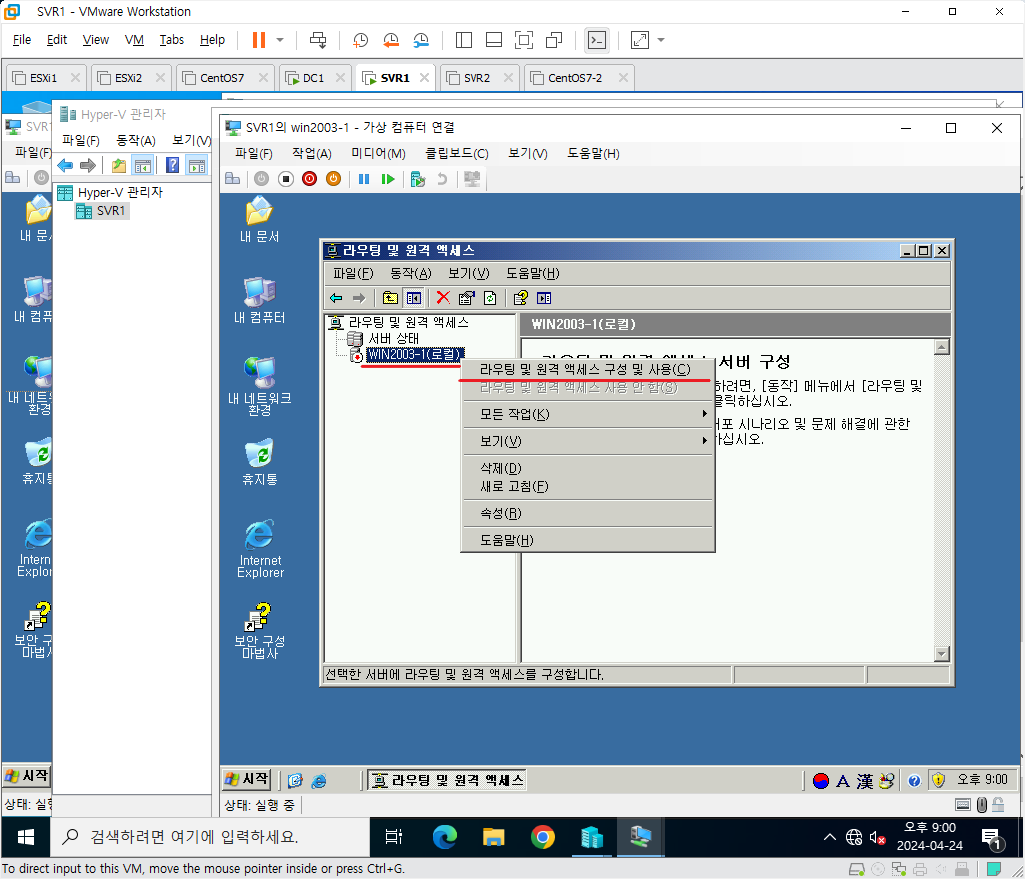Enter full screen mode from the VMware toolbar
Screen dimensions: 1025x879
(524, 40)
